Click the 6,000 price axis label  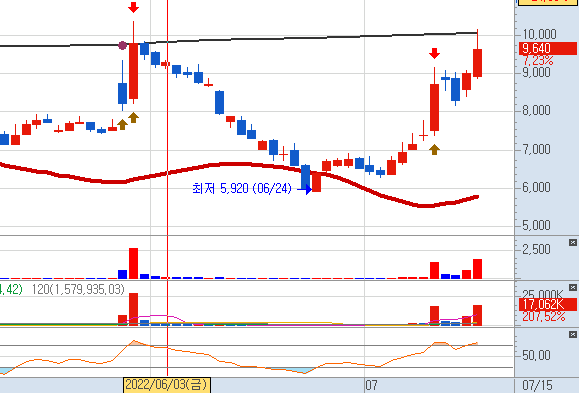point(536,187)
